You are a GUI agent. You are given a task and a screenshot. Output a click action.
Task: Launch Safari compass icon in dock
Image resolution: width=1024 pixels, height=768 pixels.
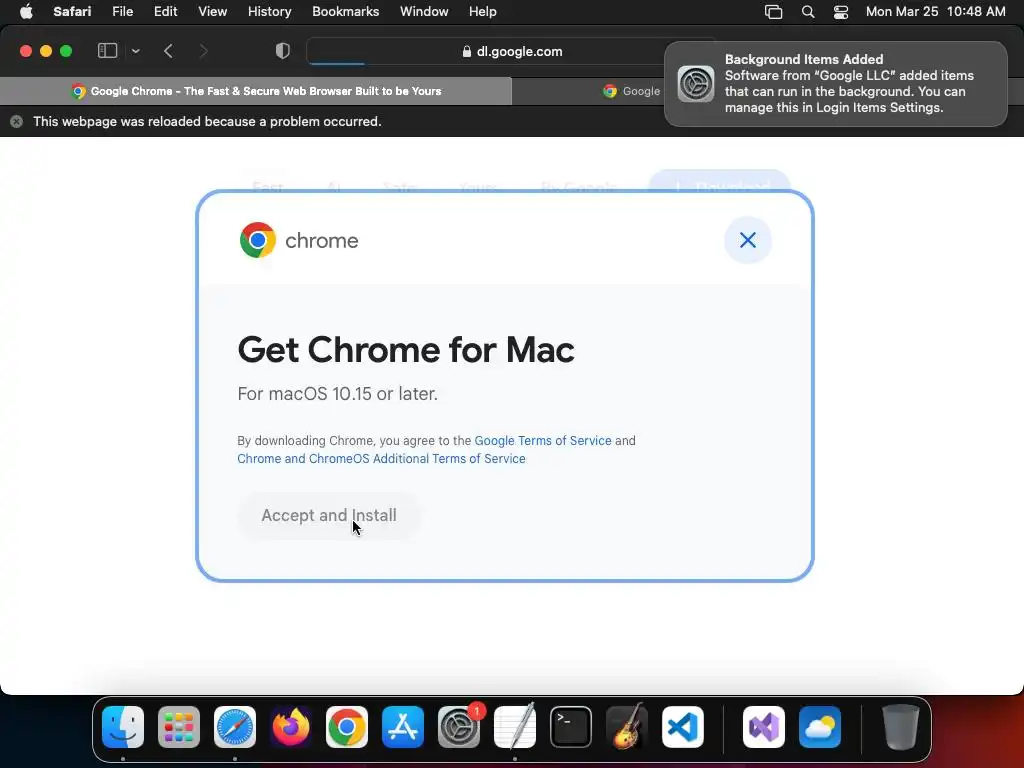[x=235, y=727]
